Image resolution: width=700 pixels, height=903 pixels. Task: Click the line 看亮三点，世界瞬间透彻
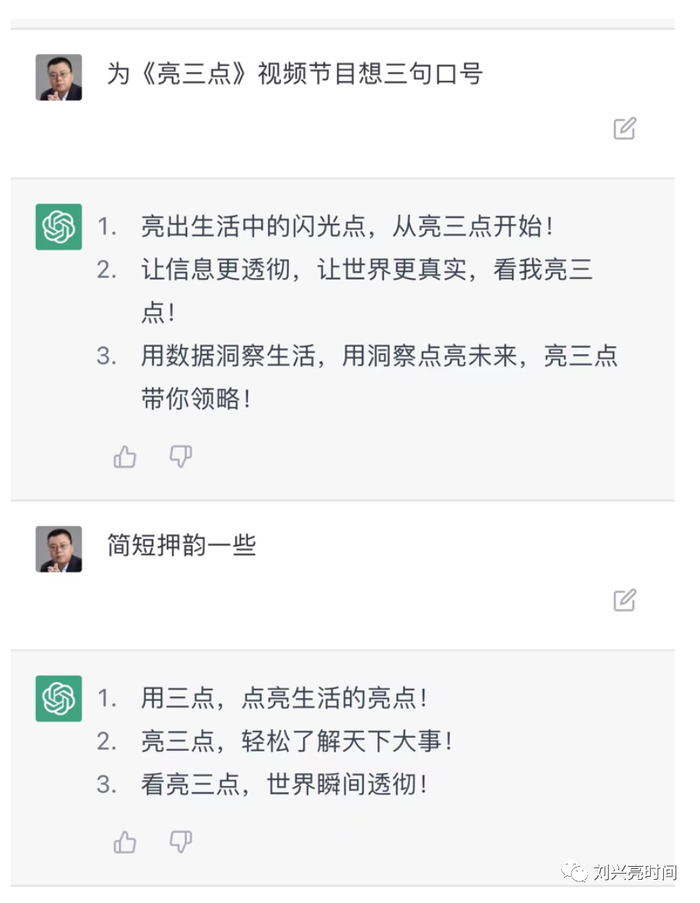tap(285, 785)
